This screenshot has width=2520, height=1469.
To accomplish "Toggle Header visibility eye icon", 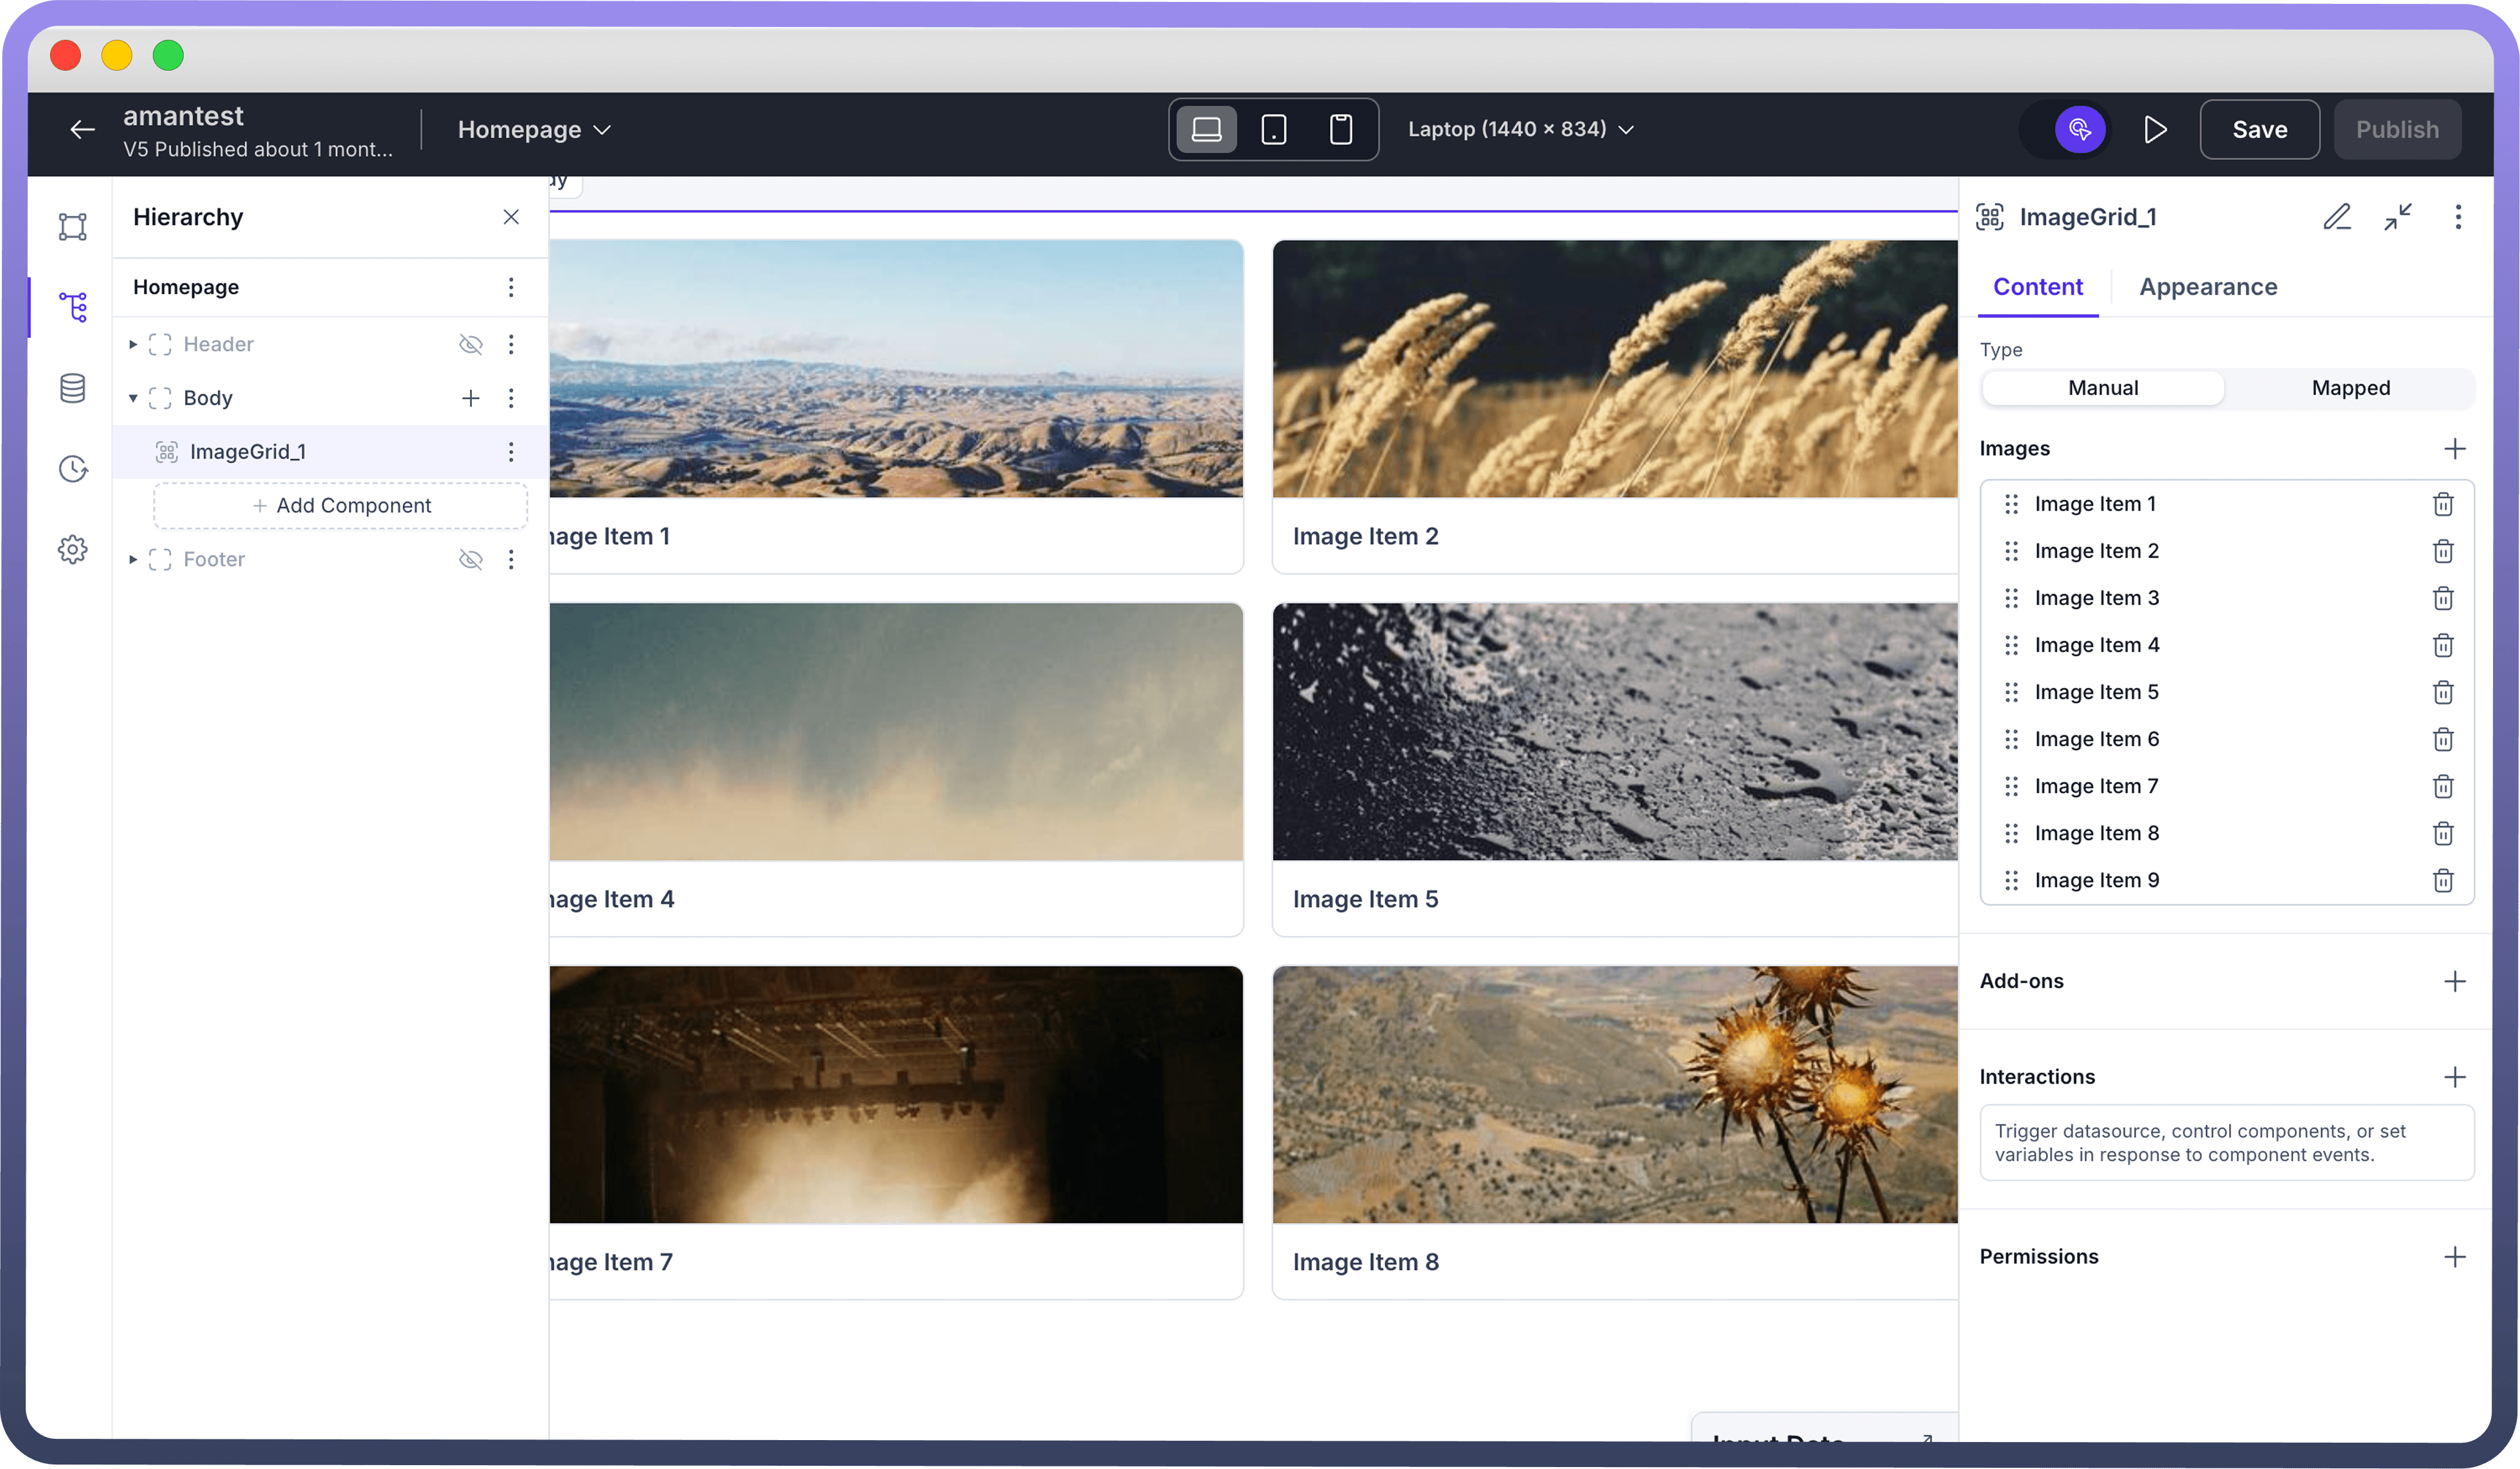I will pos(470,344).
